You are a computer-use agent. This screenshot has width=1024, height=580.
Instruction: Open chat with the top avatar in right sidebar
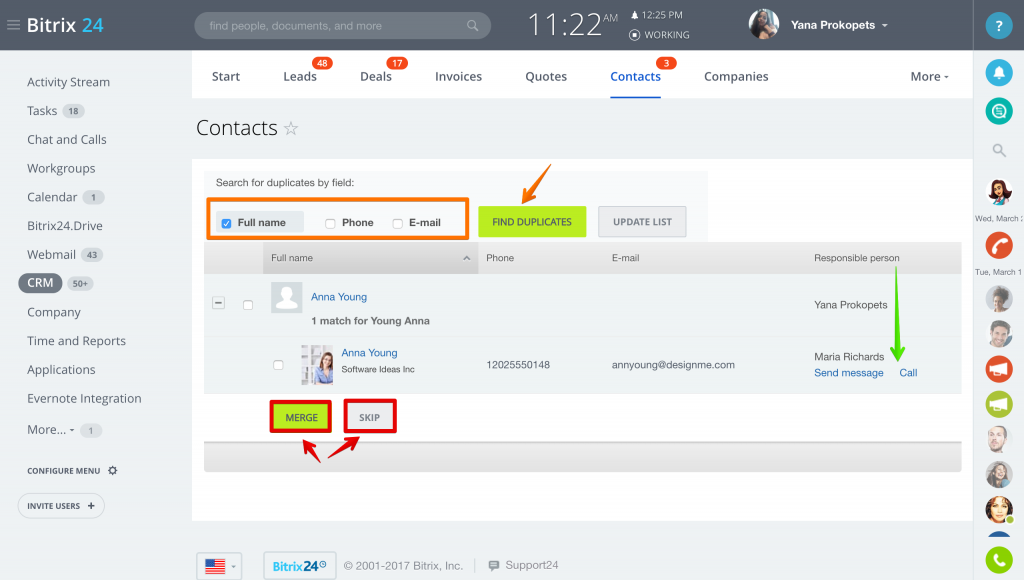[999, 192]
